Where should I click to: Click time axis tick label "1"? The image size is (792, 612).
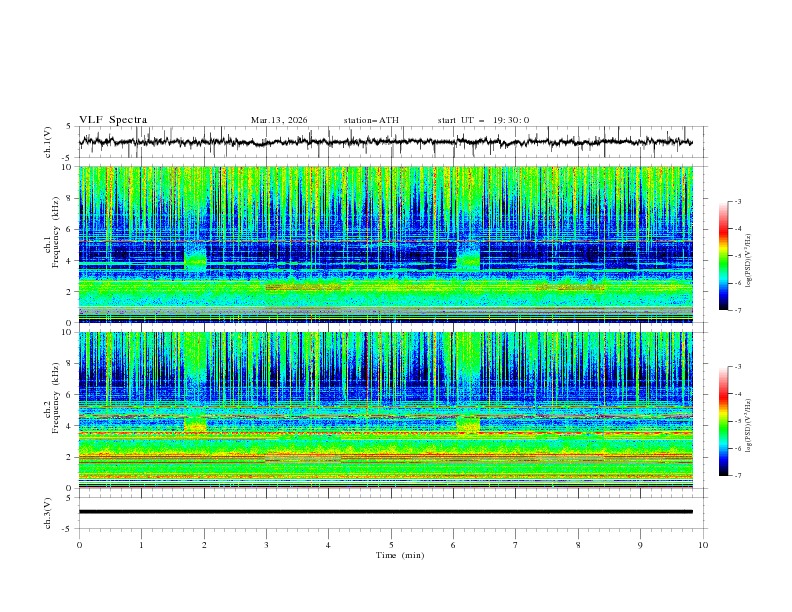click(141, 545)
